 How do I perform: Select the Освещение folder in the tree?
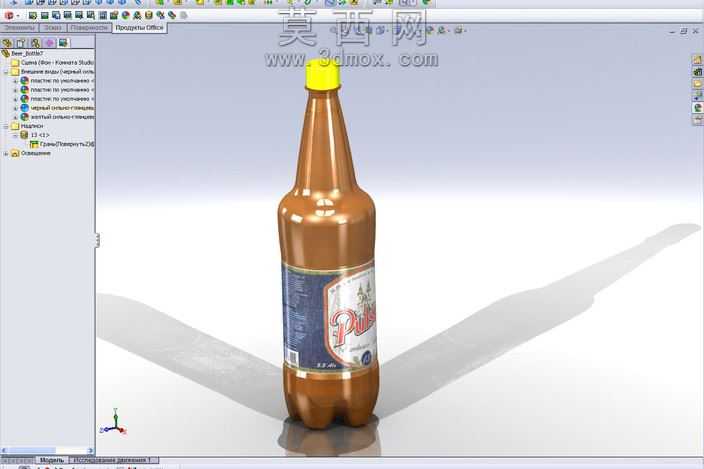pyautogui.click(x=31, y=153)
